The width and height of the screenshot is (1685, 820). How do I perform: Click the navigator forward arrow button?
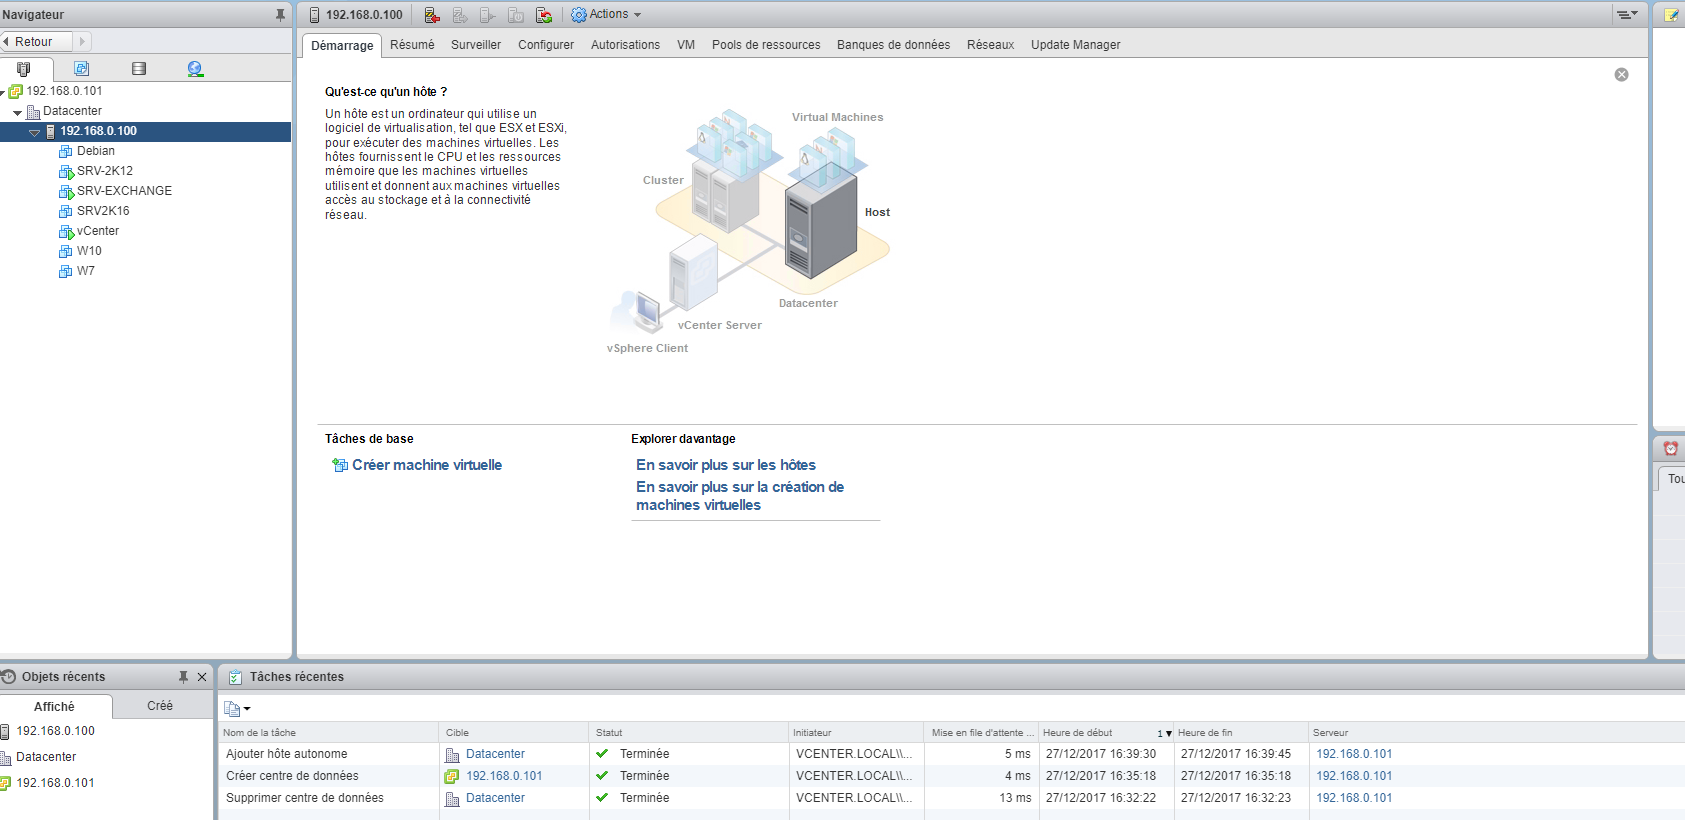82,42
